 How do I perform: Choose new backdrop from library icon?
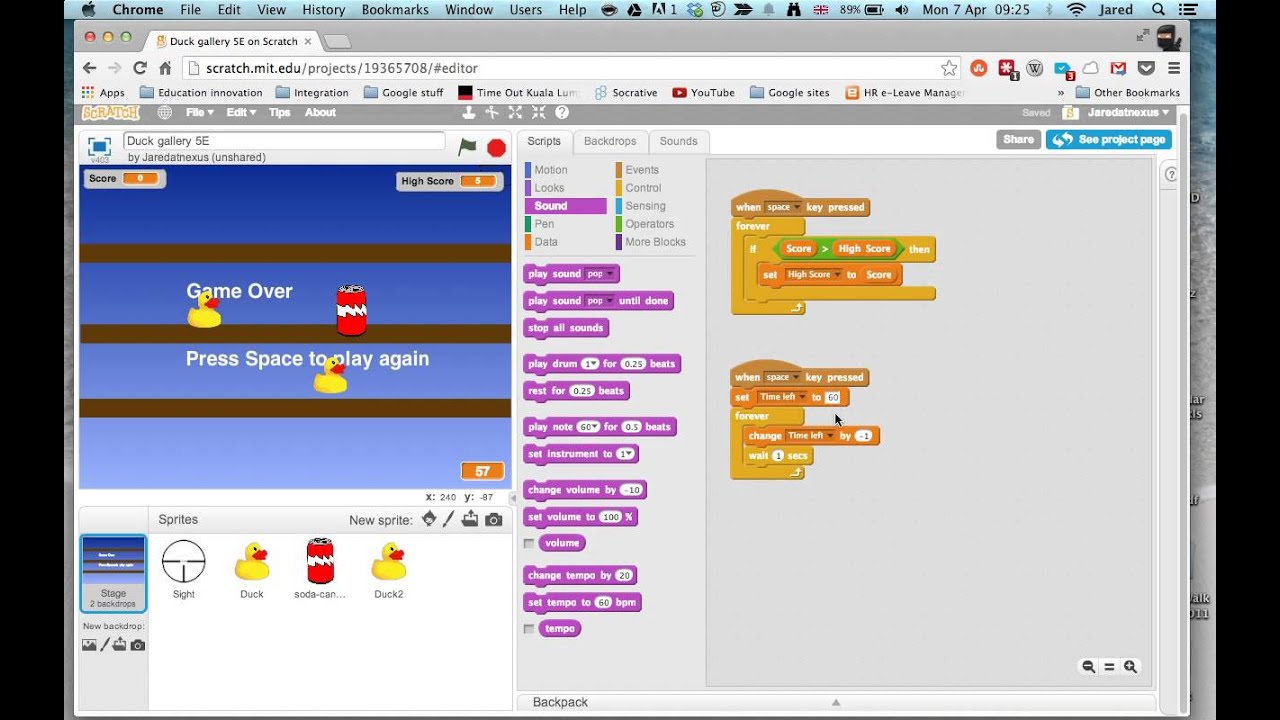coord(89,645)
